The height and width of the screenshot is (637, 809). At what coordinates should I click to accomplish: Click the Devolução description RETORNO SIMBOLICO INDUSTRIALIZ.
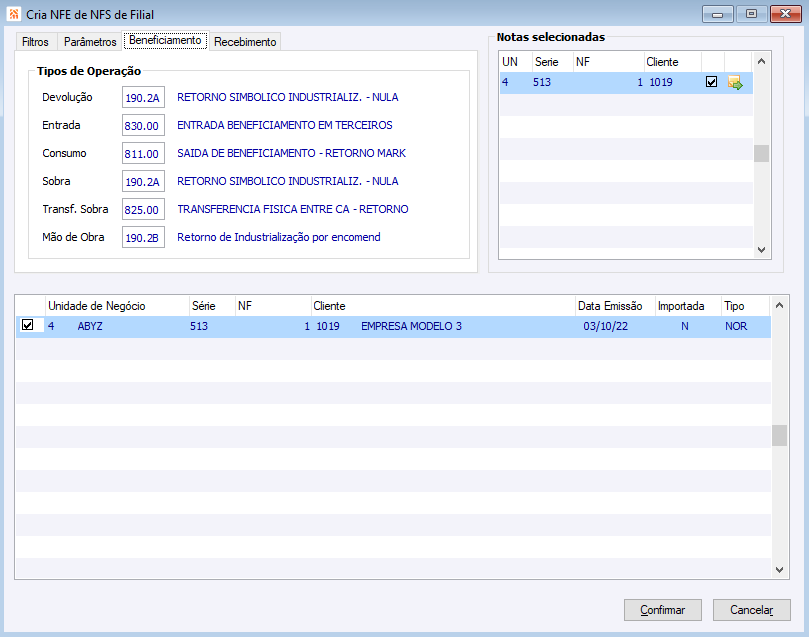pos(287,97)
